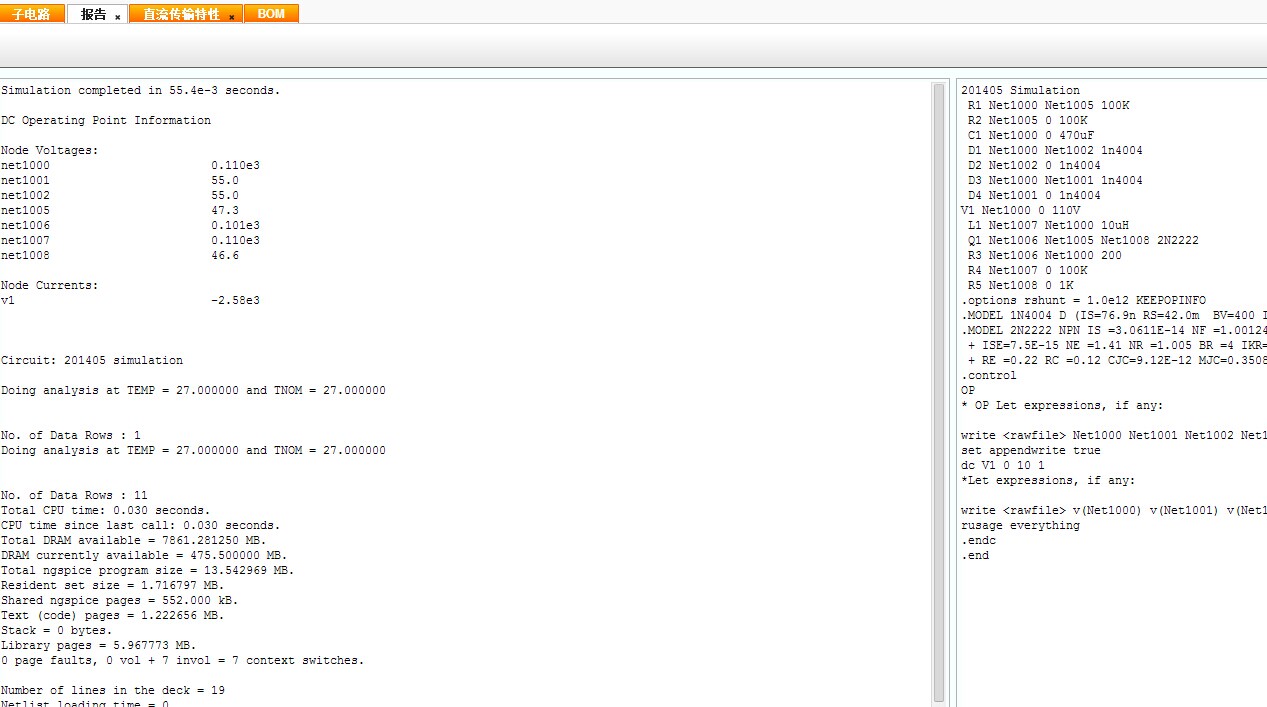This screenshot has height=707, width=1267.
Task: Click 'Stack = 0 bytes.' line
Action: pyautogui.click(x=57, y=630)
